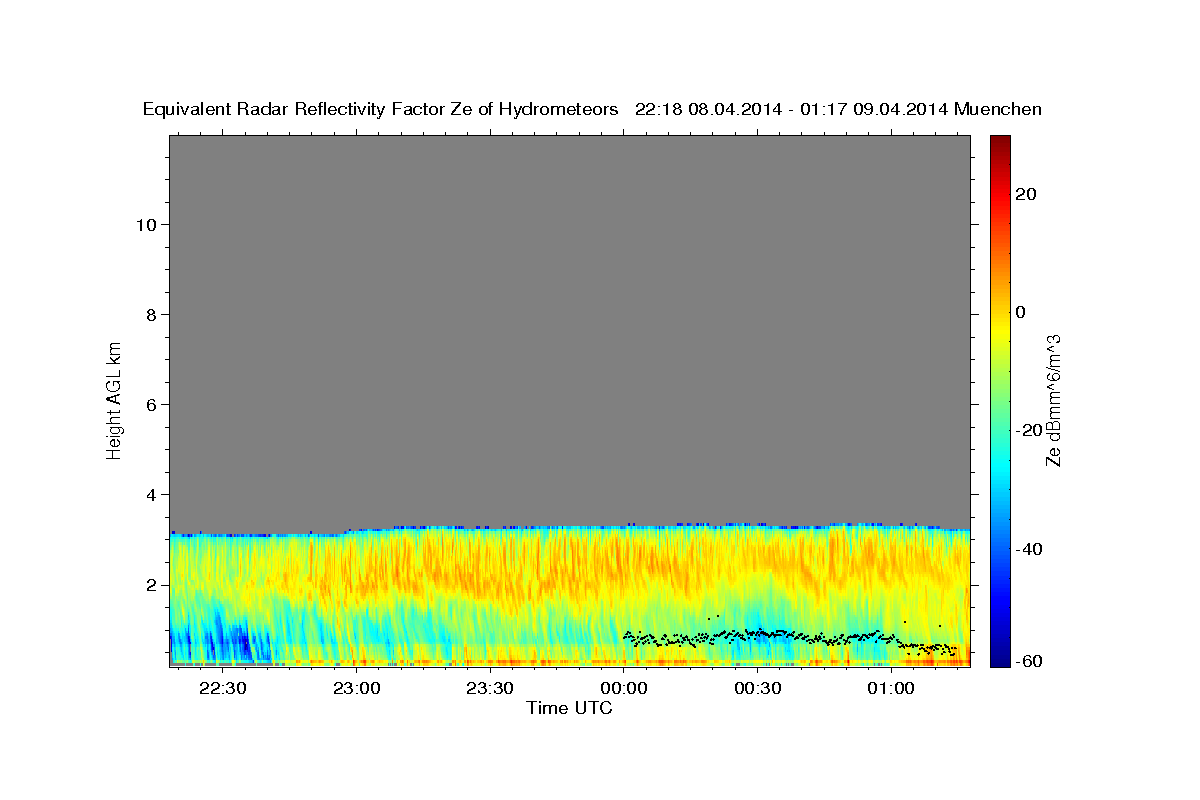The image size is (1200, 800).
Task: Click the "23:00" time tick label
Action: tap(356, 688)
